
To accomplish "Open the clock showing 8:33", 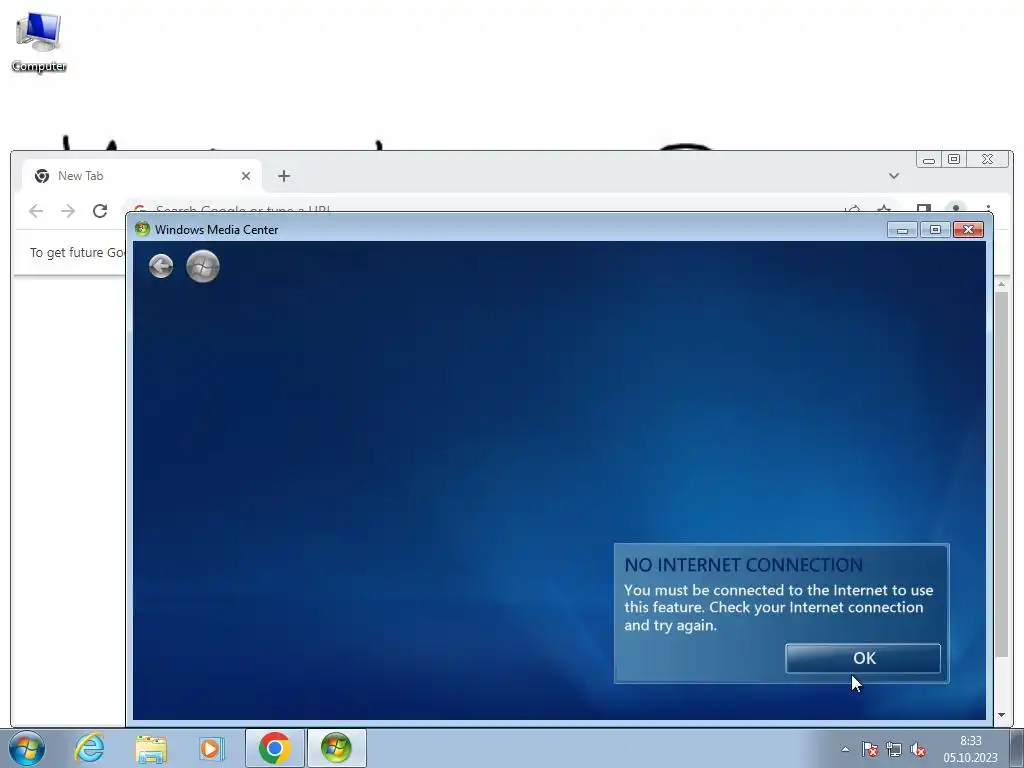I will [970, 749].
